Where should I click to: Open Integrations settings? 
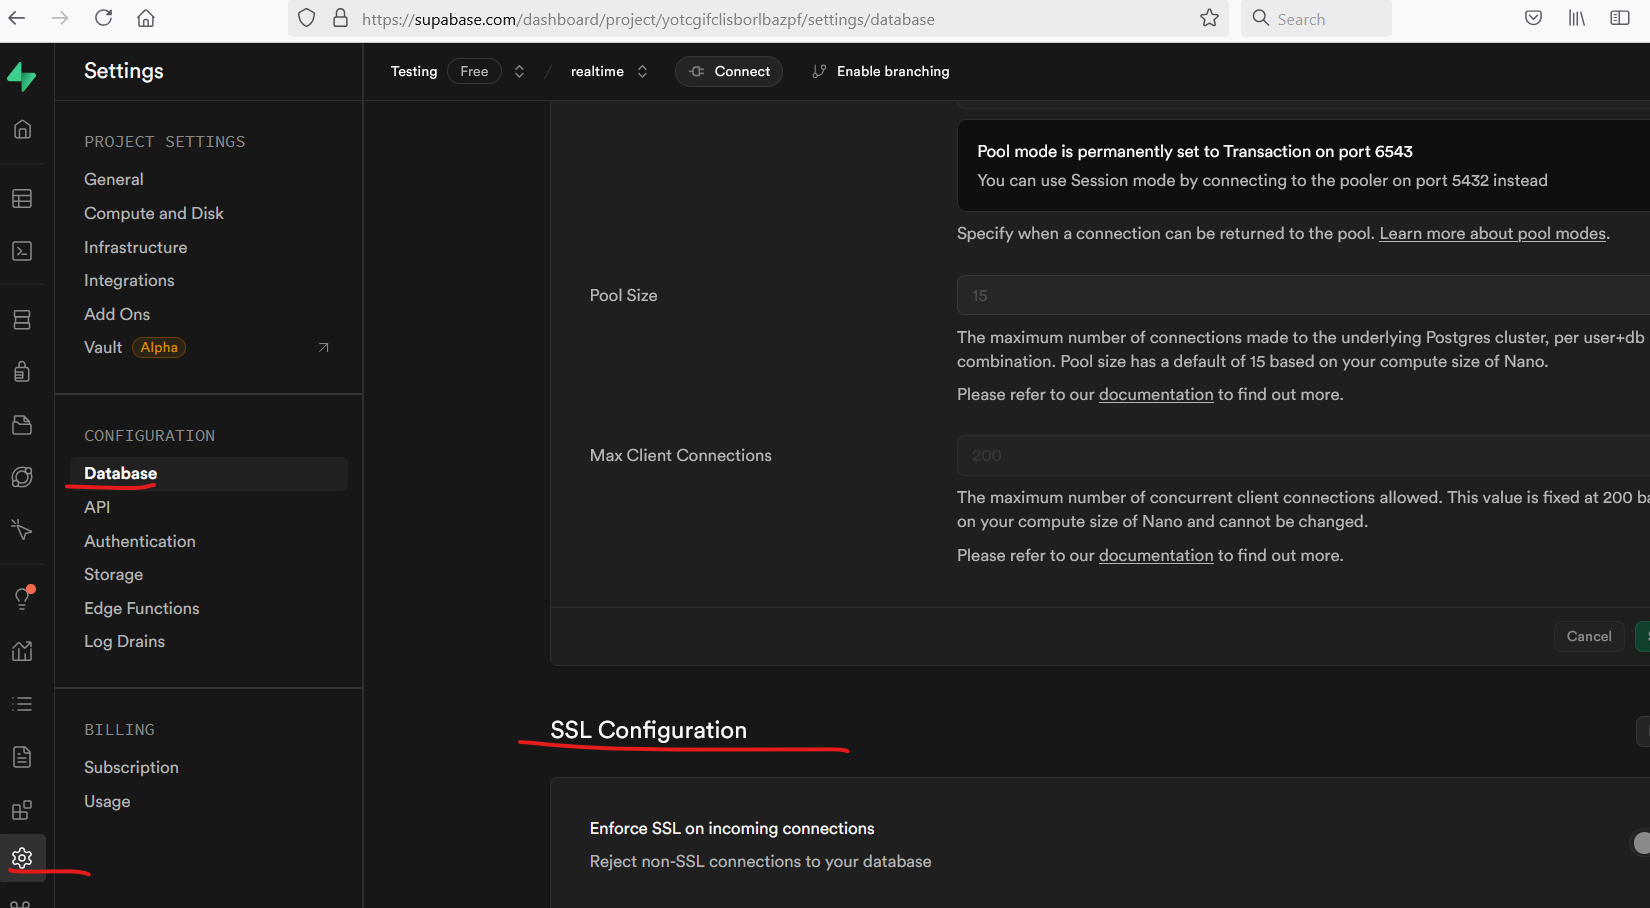[129, 280]
